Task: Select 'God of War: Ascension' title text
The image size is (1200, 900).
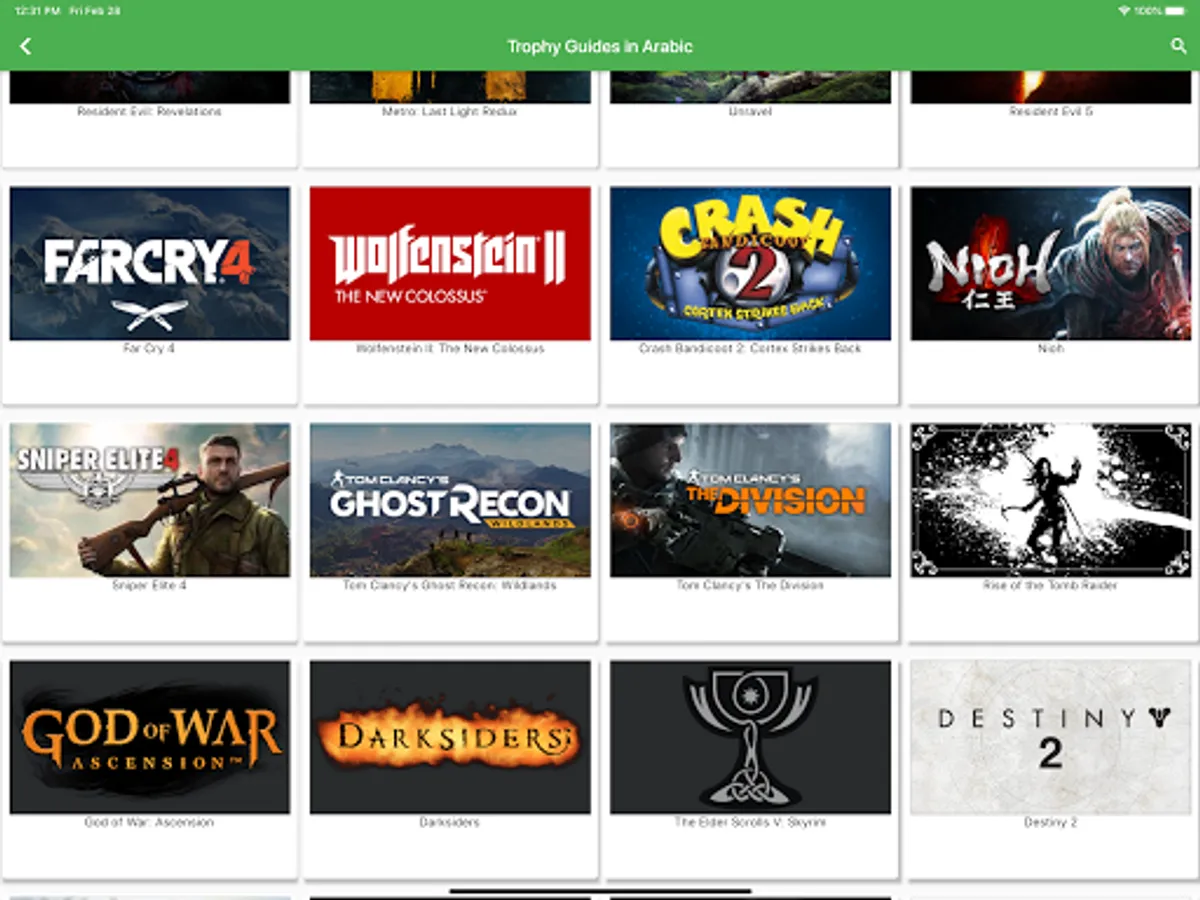Action: click(x=149, y=822)
